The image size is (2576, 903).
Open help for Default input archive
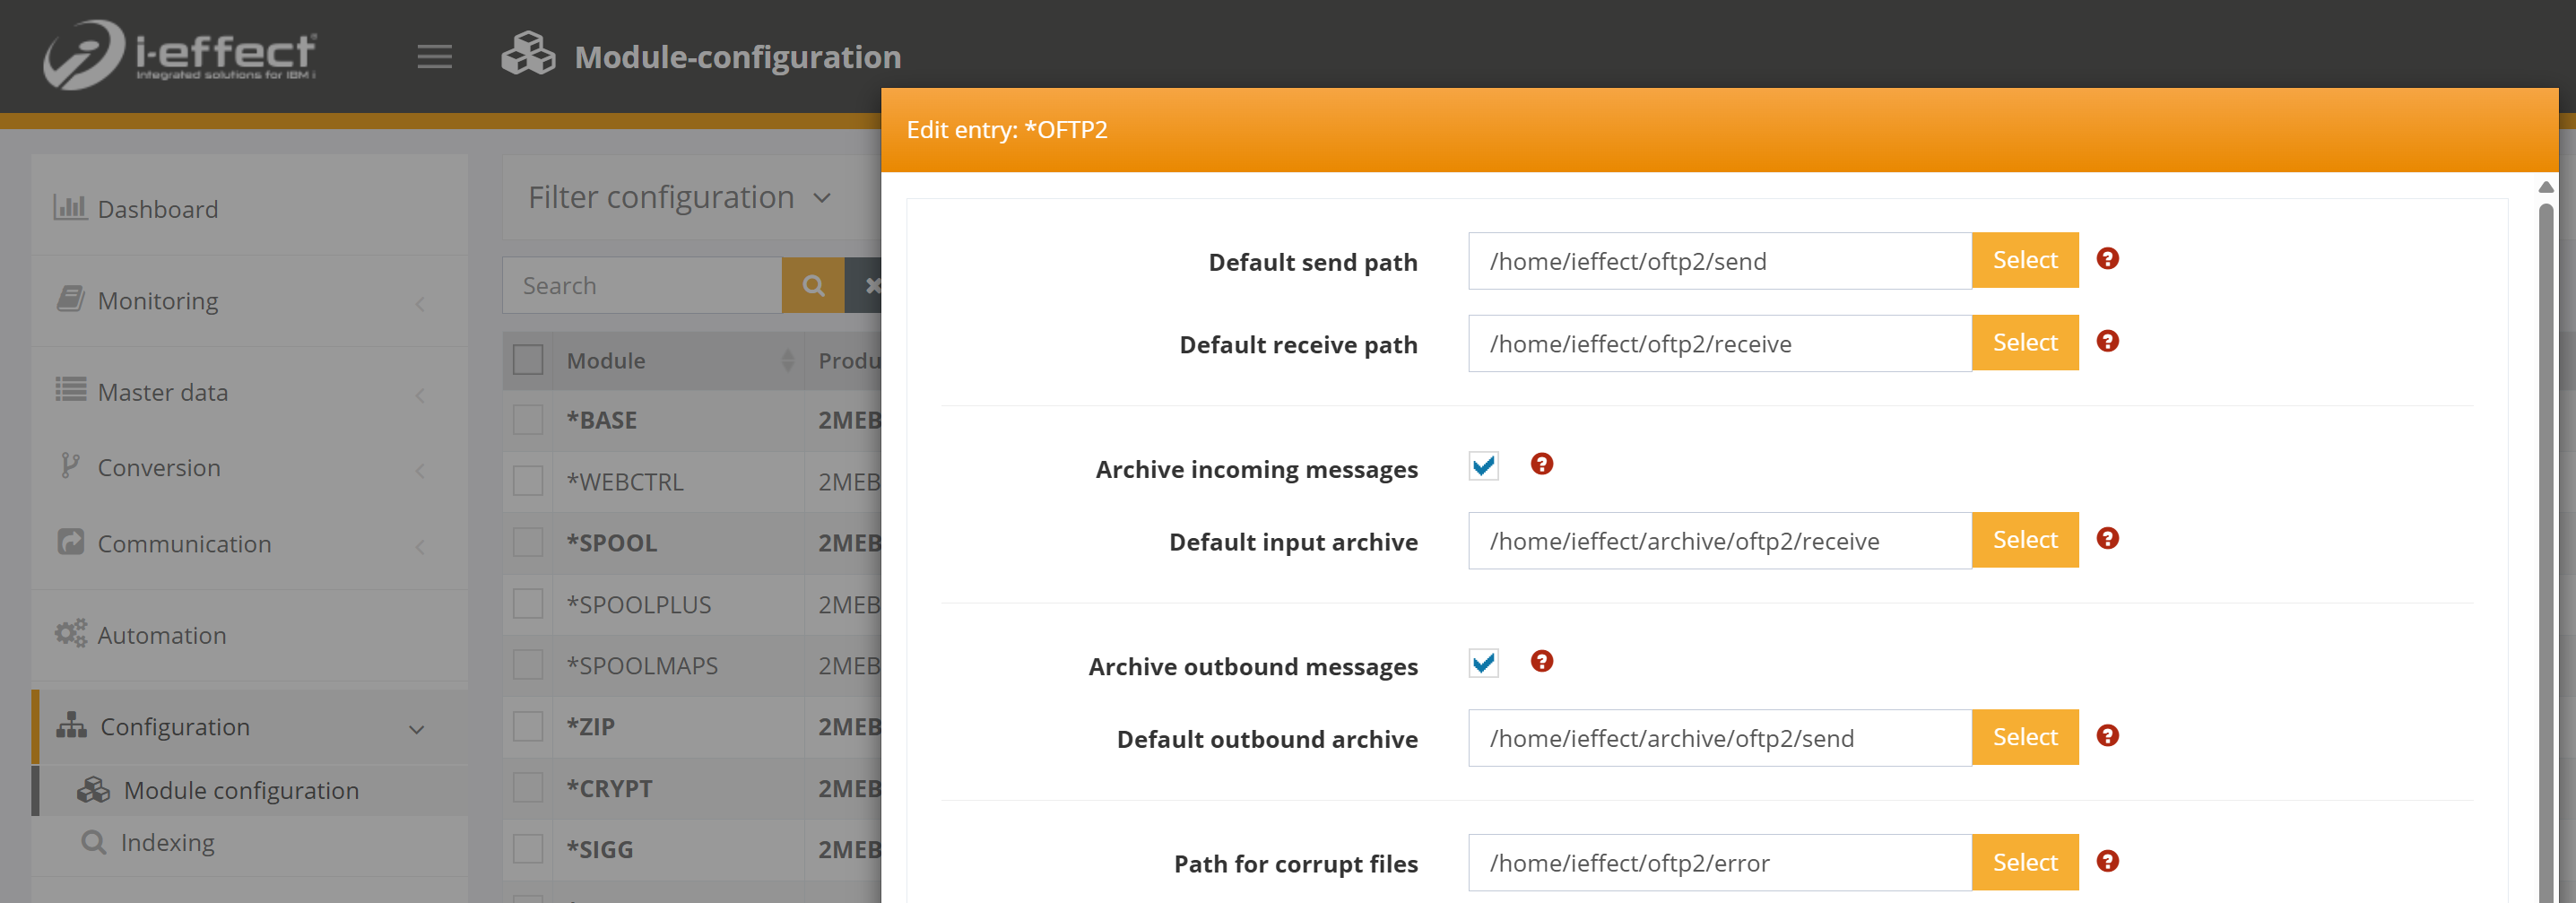coord(2107,539)
